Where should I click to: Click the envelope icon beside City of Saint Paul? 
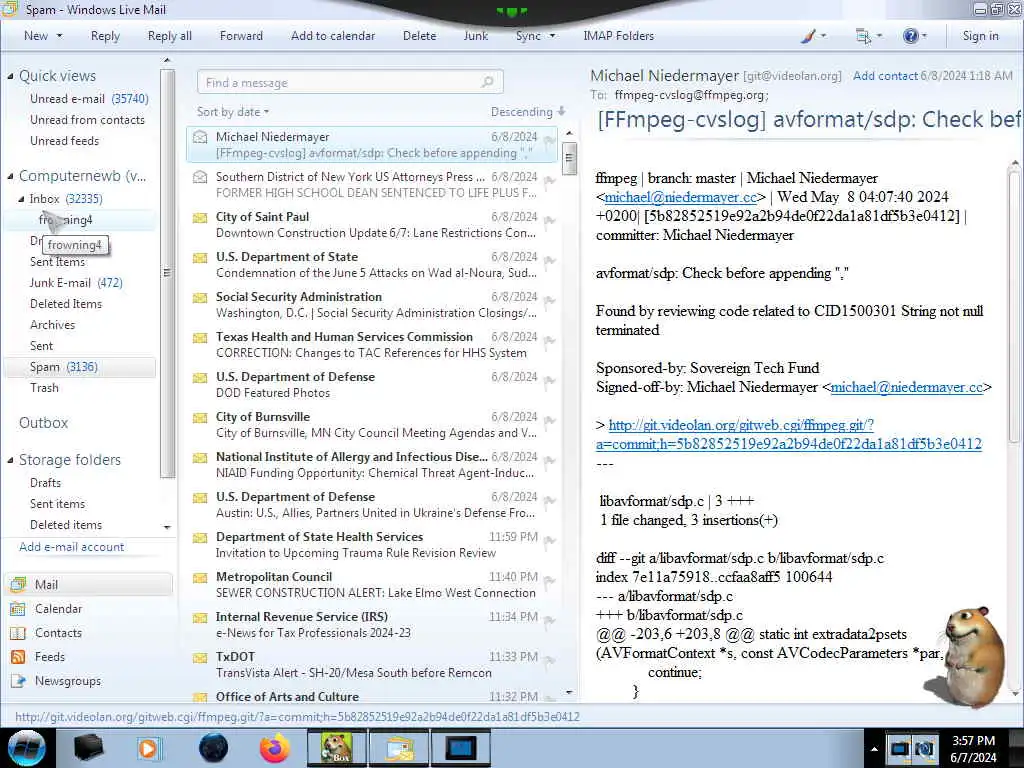coord(200,217)
